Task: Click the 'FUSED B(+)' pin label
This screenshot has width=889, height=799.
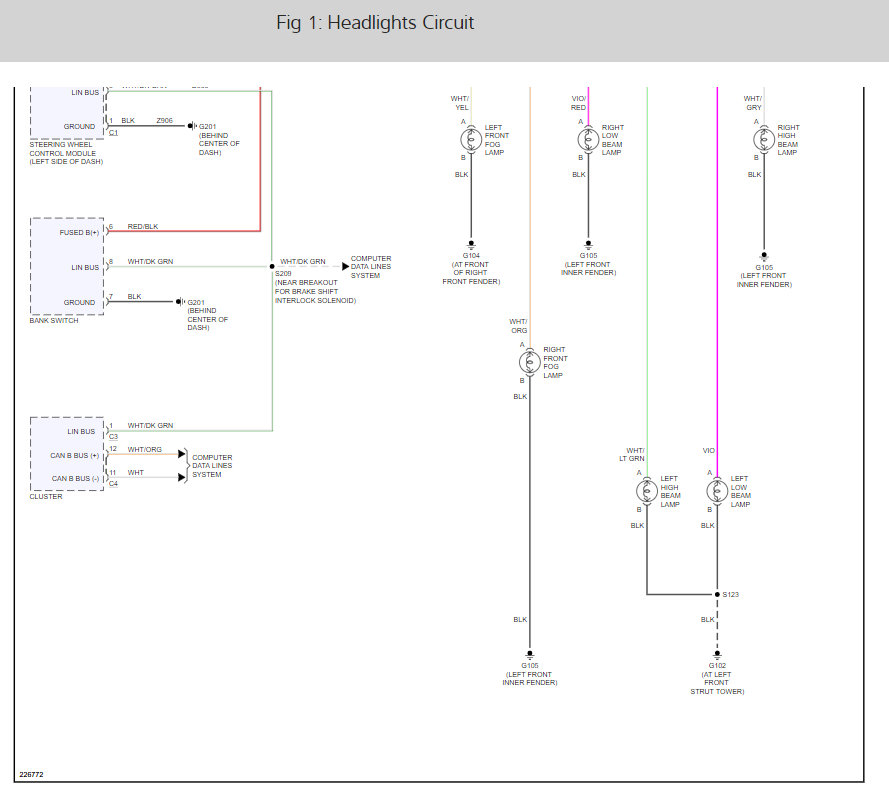Action: [79, 232]
